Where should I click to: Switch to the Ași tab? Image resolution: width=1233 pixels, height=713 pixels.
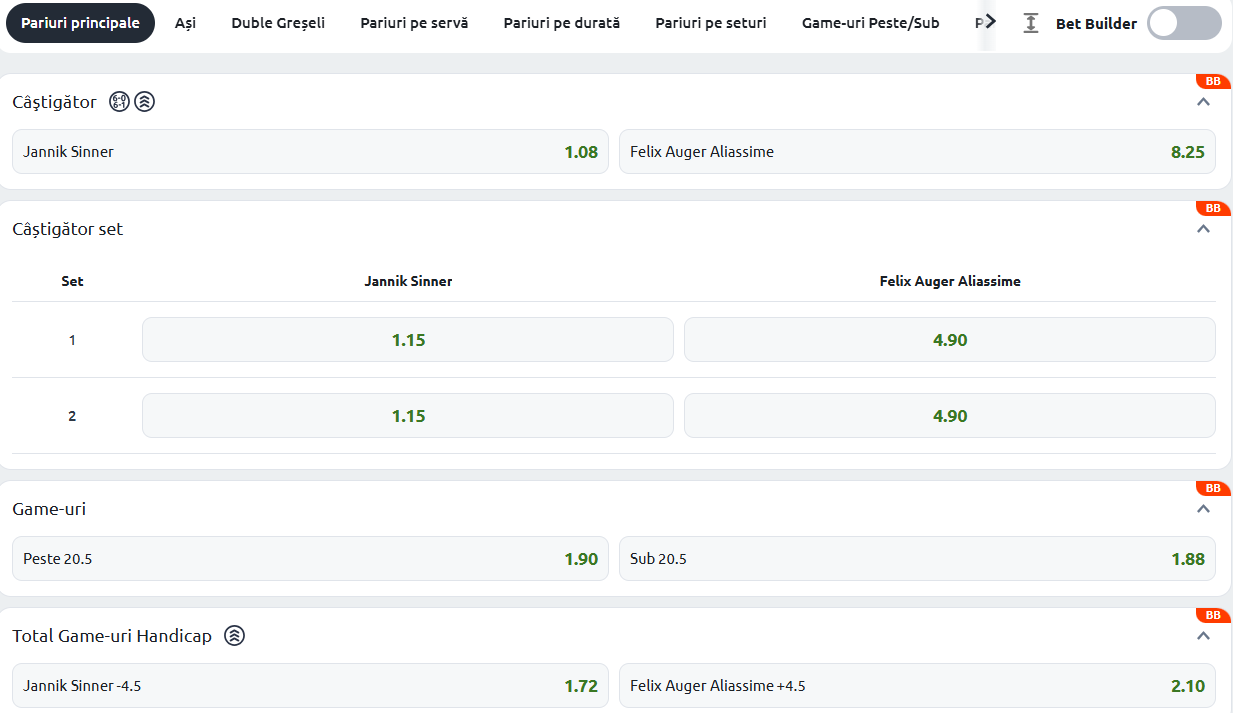185,23
